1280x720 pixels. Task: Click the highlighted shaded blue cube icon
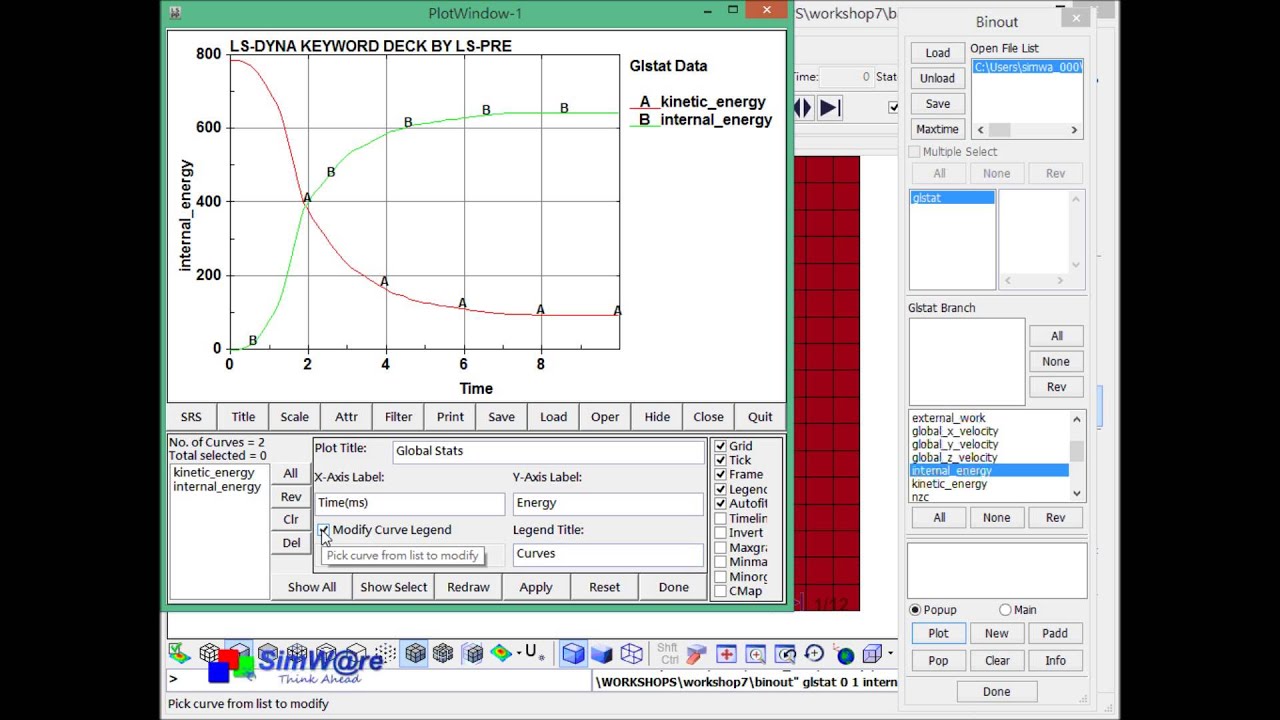[x=573, y=654]
